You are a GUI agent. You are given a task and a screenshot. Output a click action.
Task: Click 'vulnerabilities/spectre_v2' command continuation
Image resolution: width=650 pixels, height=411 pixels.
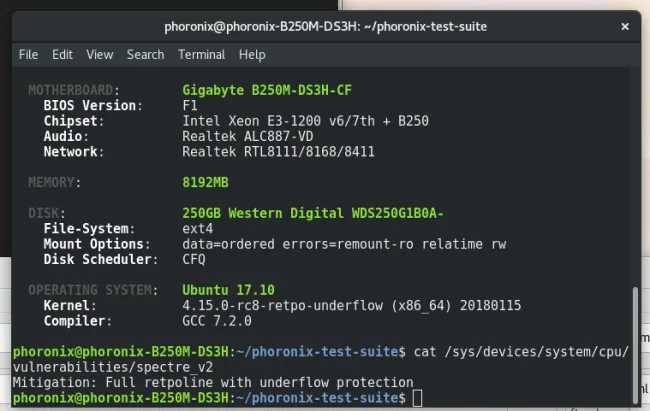point(113,367)
